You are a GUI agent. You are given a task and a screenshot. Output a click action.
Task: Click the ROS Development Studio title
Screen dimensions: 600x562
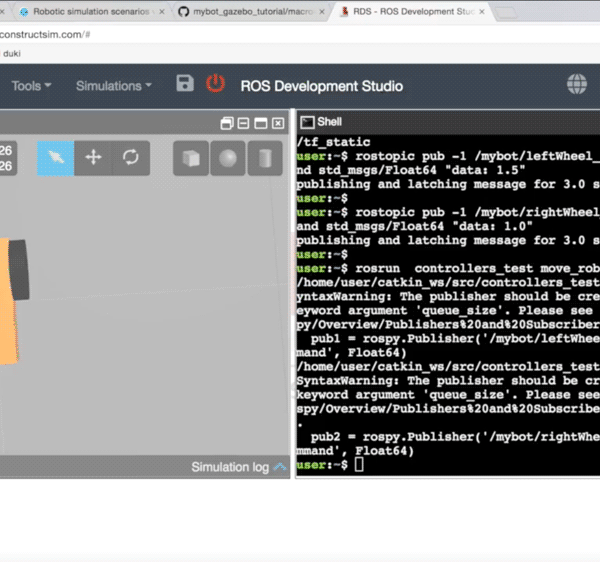321,86
